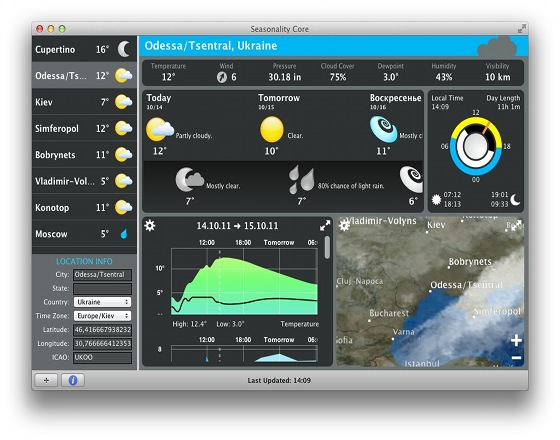Click the Odessa/Tsentral label on the map

click(x=466, y=285)
